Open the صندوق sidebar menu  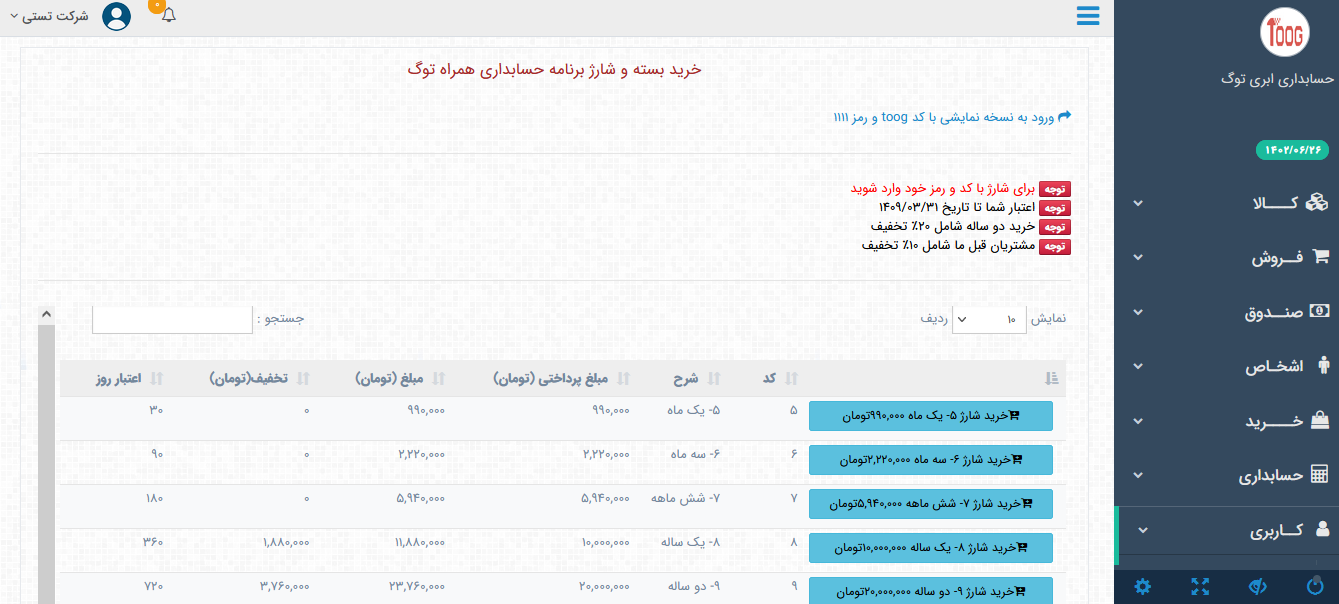click(x=1227, y=312)
